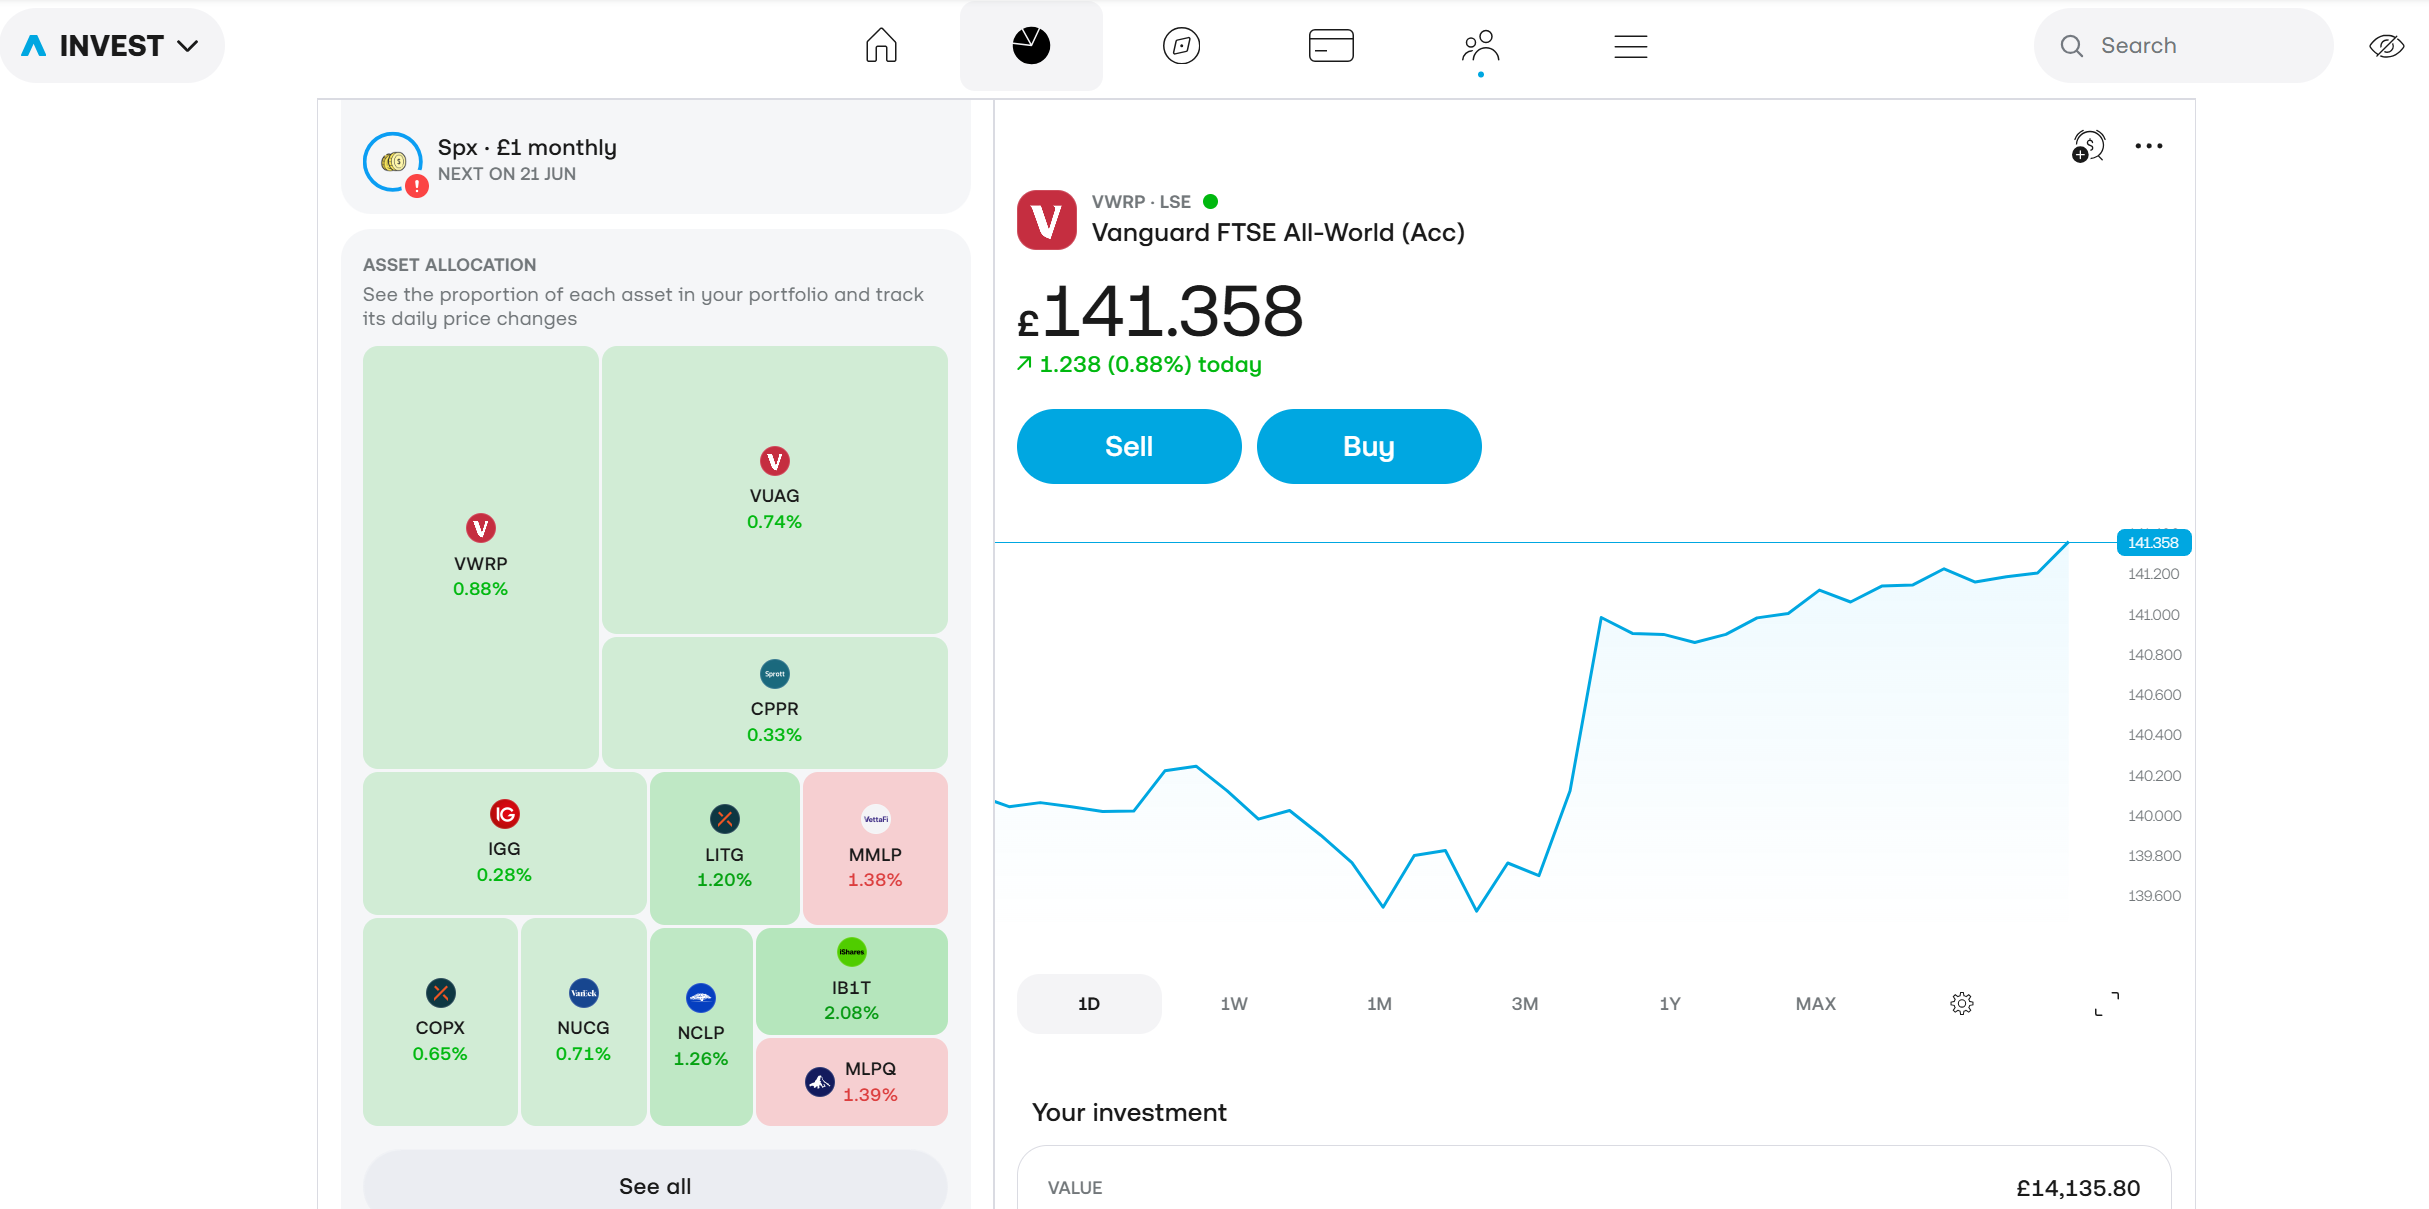
Task: Click the CPPR Sprott logo icon
Action: [x=774, y=674]
